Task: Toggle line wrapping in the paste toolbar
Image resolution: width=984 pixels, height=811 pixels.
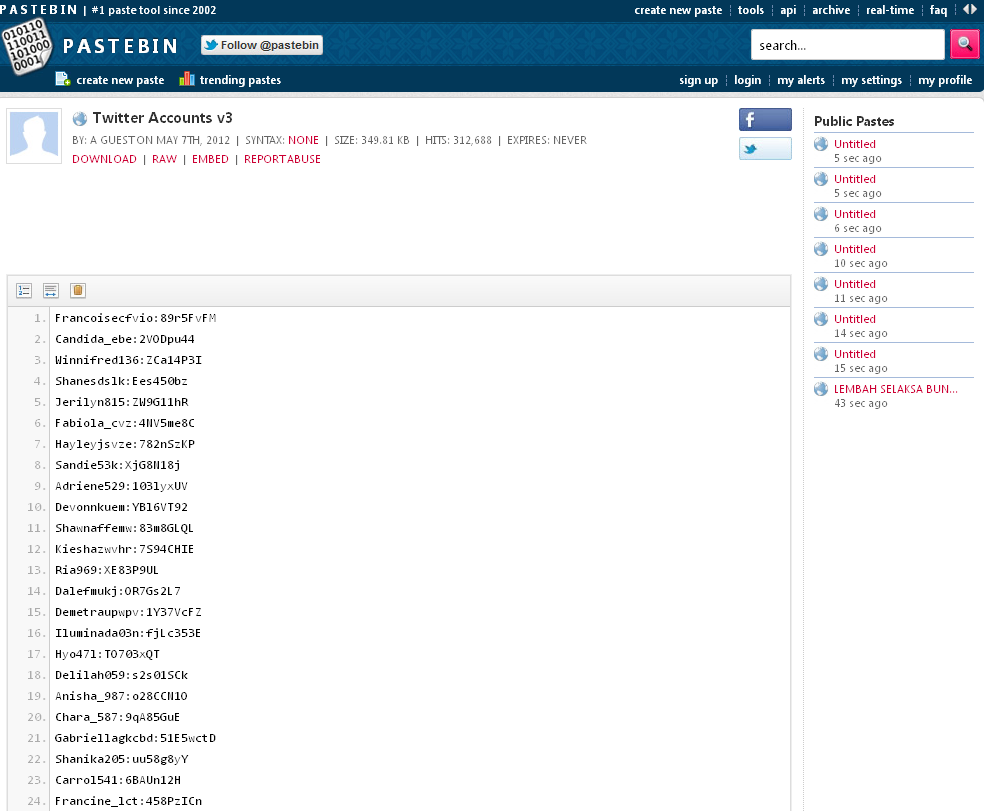Action: [51, 291]
